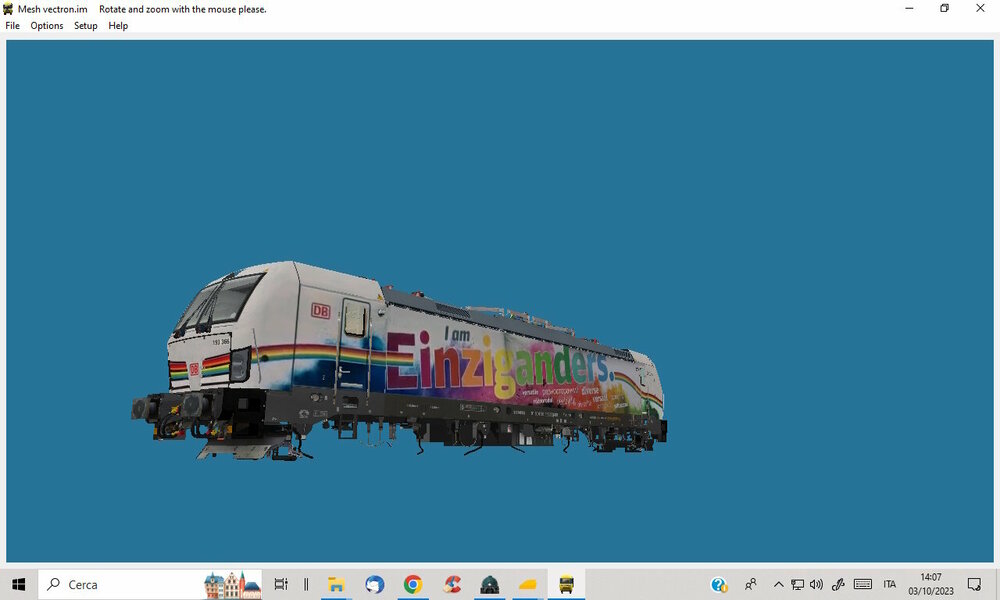Open the touch keyboard tray icon
This screenshot has width=1000, height=600.
(x=863, y=584)
